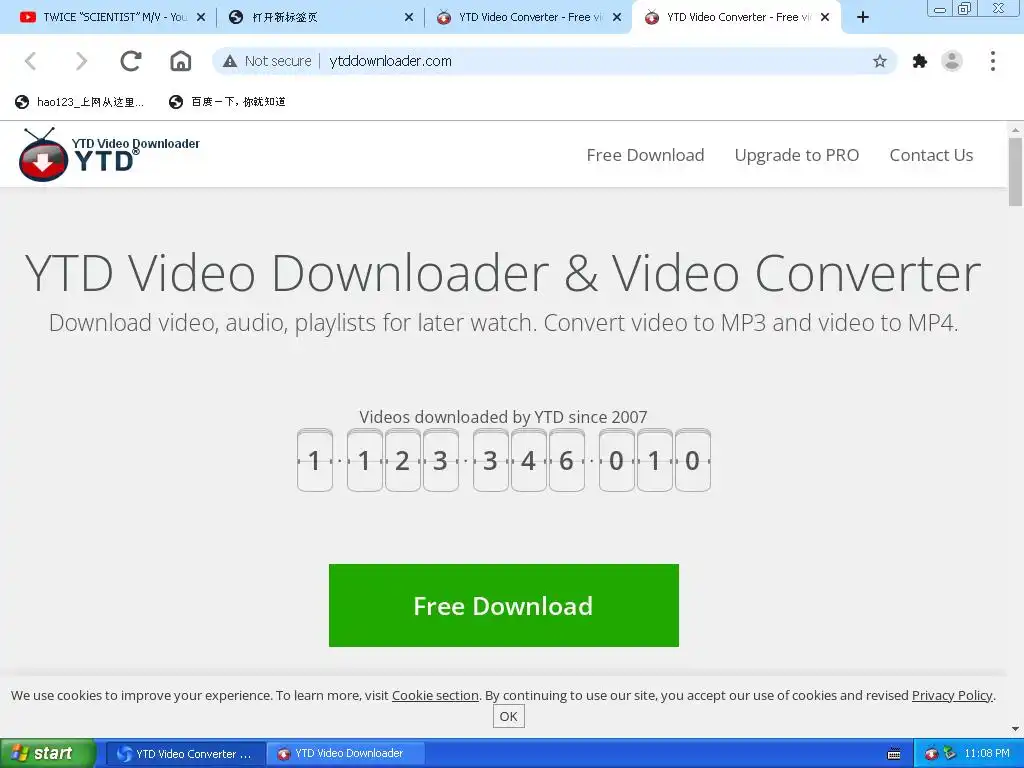Open the Privacy Policy link
The image size is (1024, 768).
(952, 696)
